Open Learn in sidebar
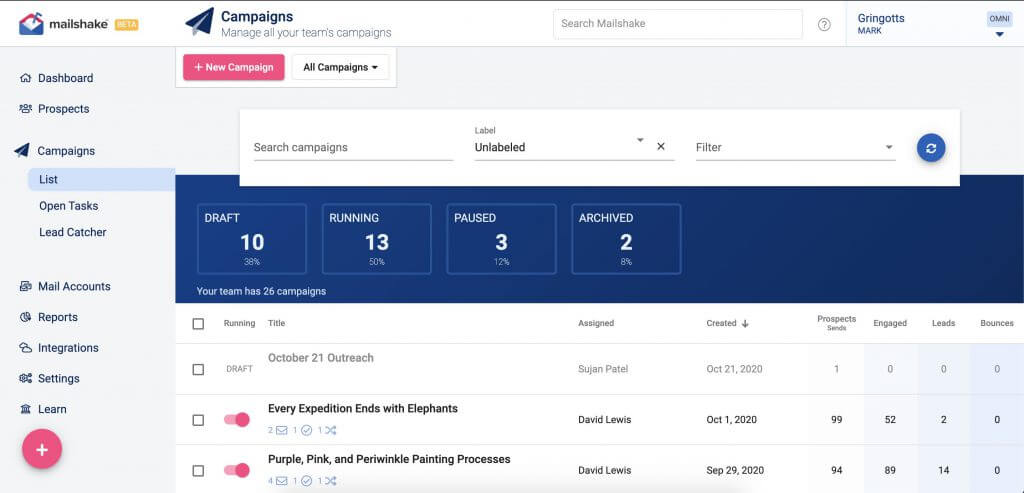The image size is (1024, 493). click(x=52, y=409)
